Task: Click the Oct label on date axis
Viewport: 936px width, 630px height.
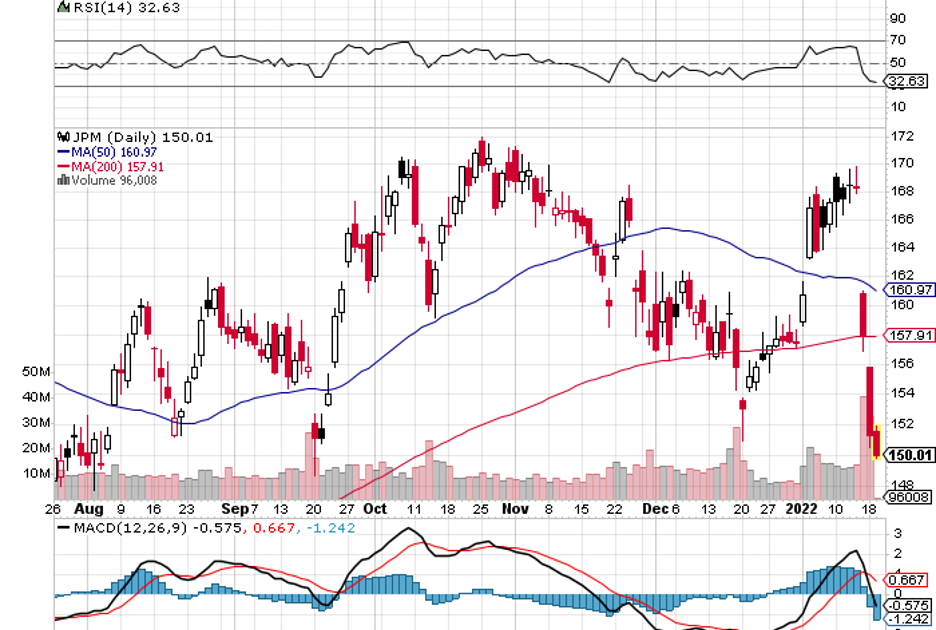Action: click(376, 508)
